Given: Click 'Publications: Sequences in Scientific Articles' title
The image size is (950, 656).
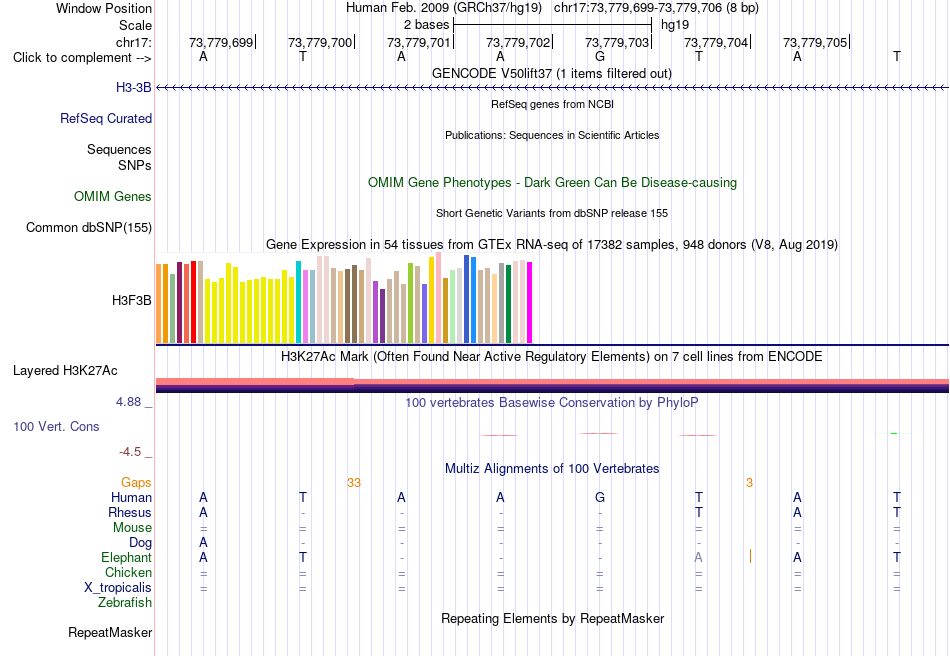Looking at the screenshot, I should point(552,135).
